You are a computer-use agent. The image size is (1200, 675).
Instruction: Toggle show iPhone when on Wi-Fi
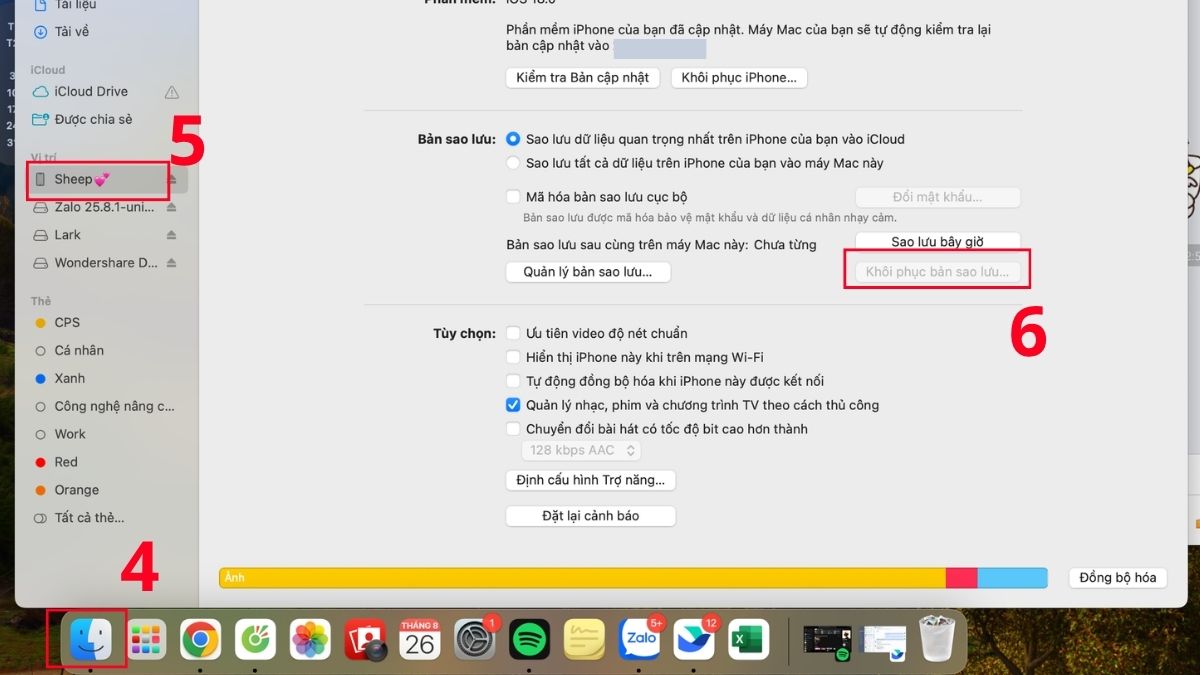513,357
